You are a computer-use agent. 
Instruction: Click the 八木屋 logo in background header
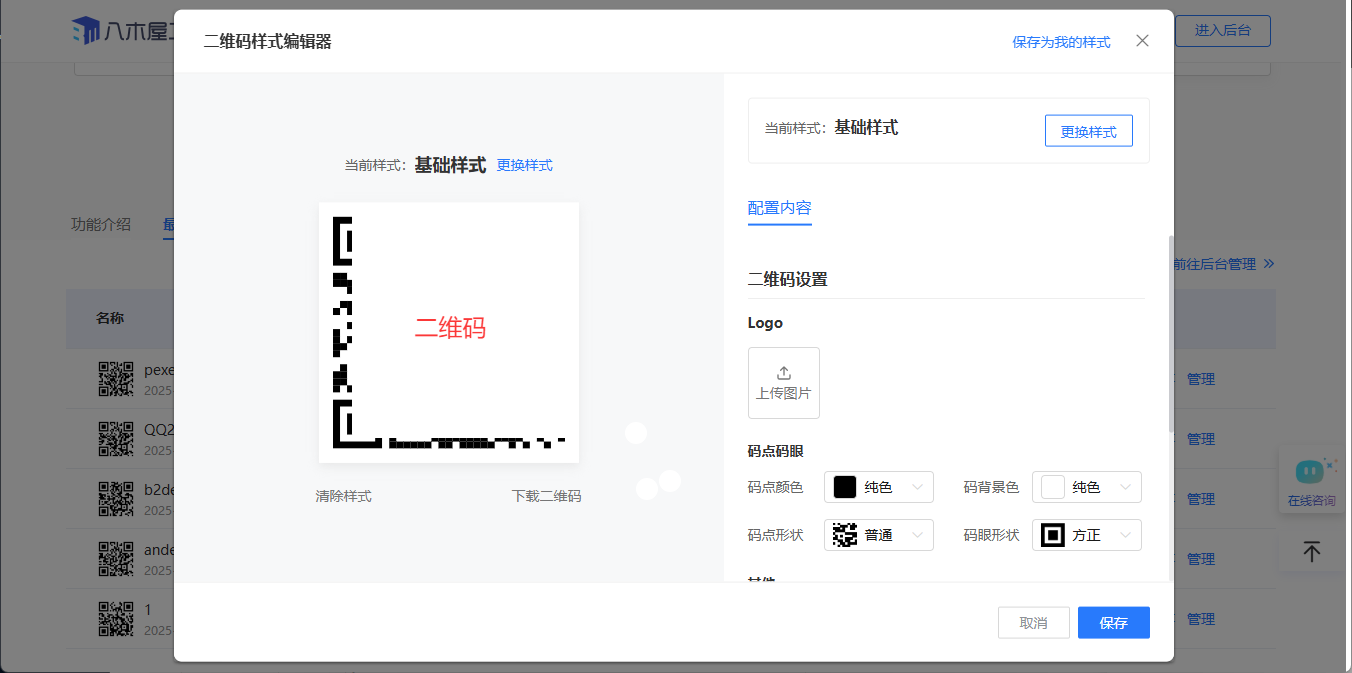(x=122, y=31)
